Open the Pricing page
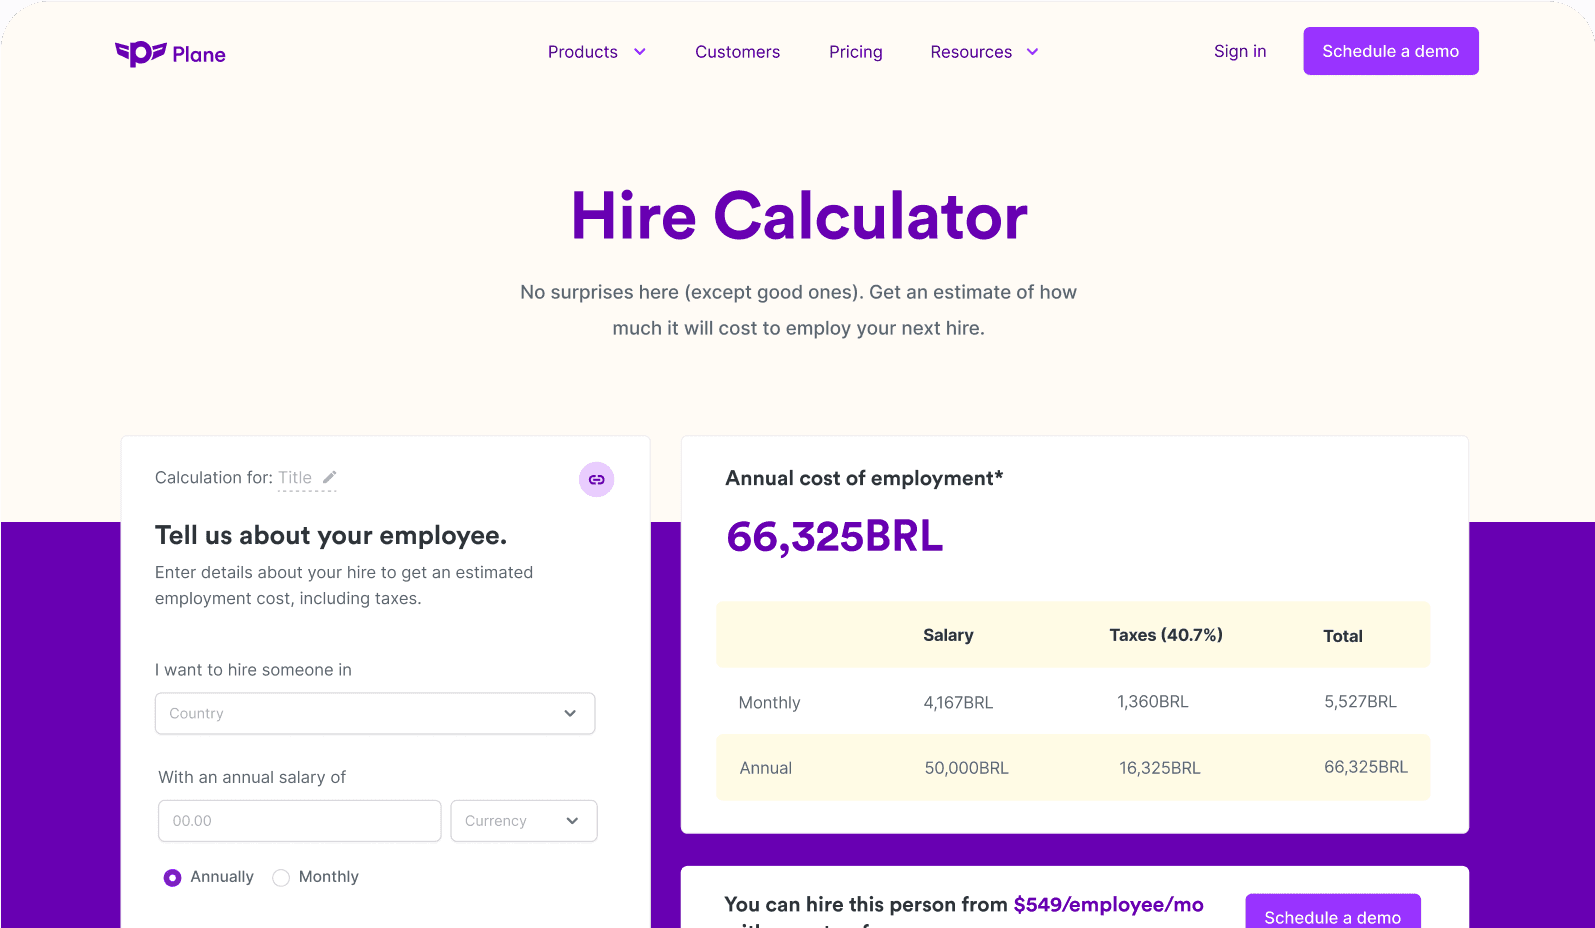This screenshot has height=928, width=1595. click(x=855, y=52)
